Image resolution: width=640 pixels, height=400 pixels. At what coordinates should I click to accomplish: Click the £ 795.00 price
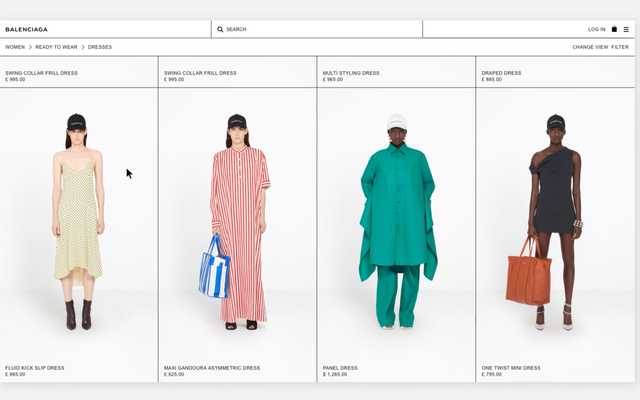point(491,374)
